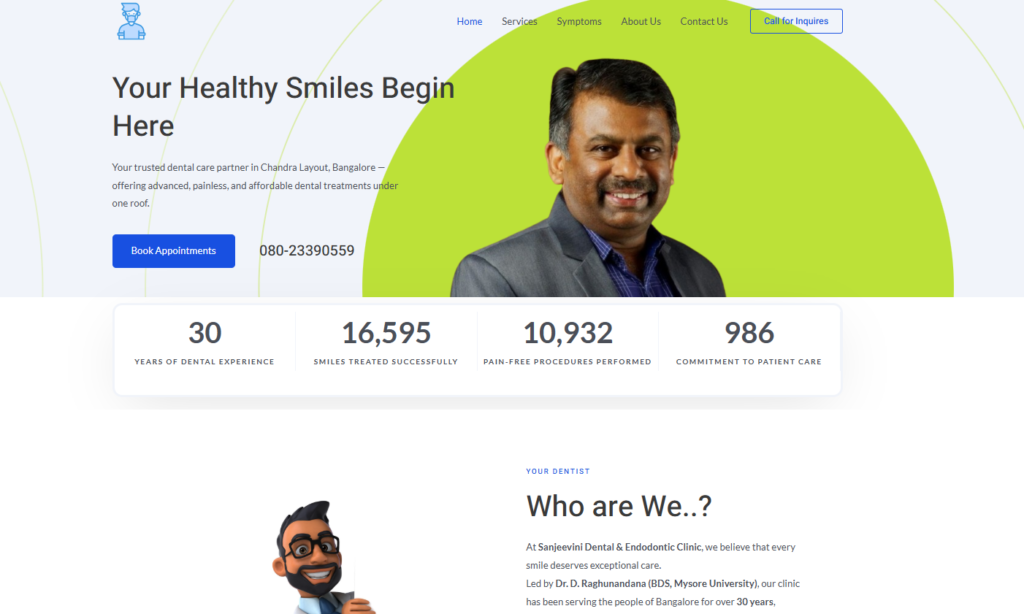Screen dimensions: 1024x614
Task: Click the Call for Inquires button
Action: tap(796, 21)
